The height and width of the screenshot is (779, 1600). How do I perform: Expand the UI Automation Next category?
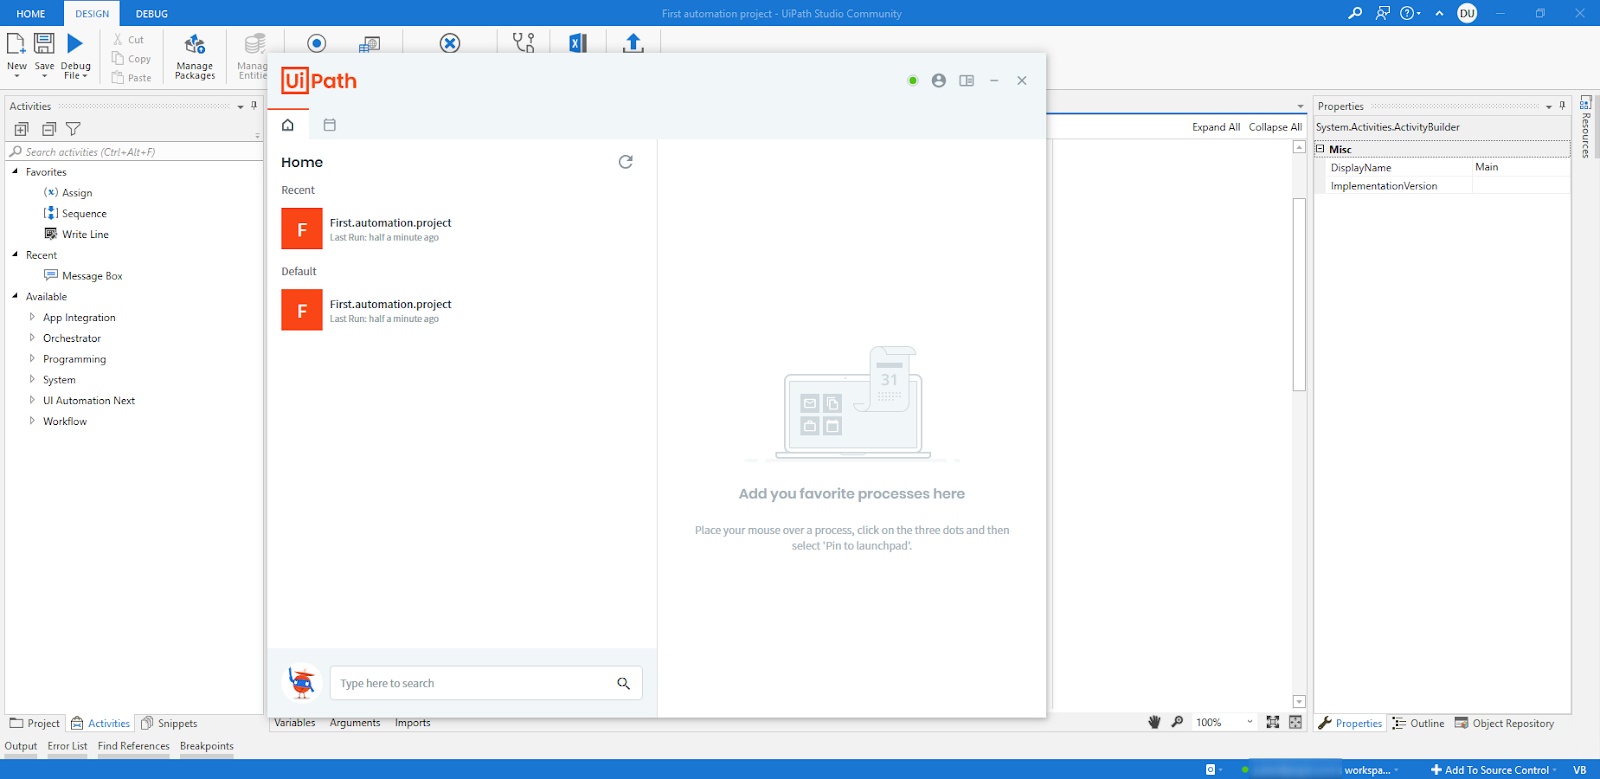pos(32,400)
